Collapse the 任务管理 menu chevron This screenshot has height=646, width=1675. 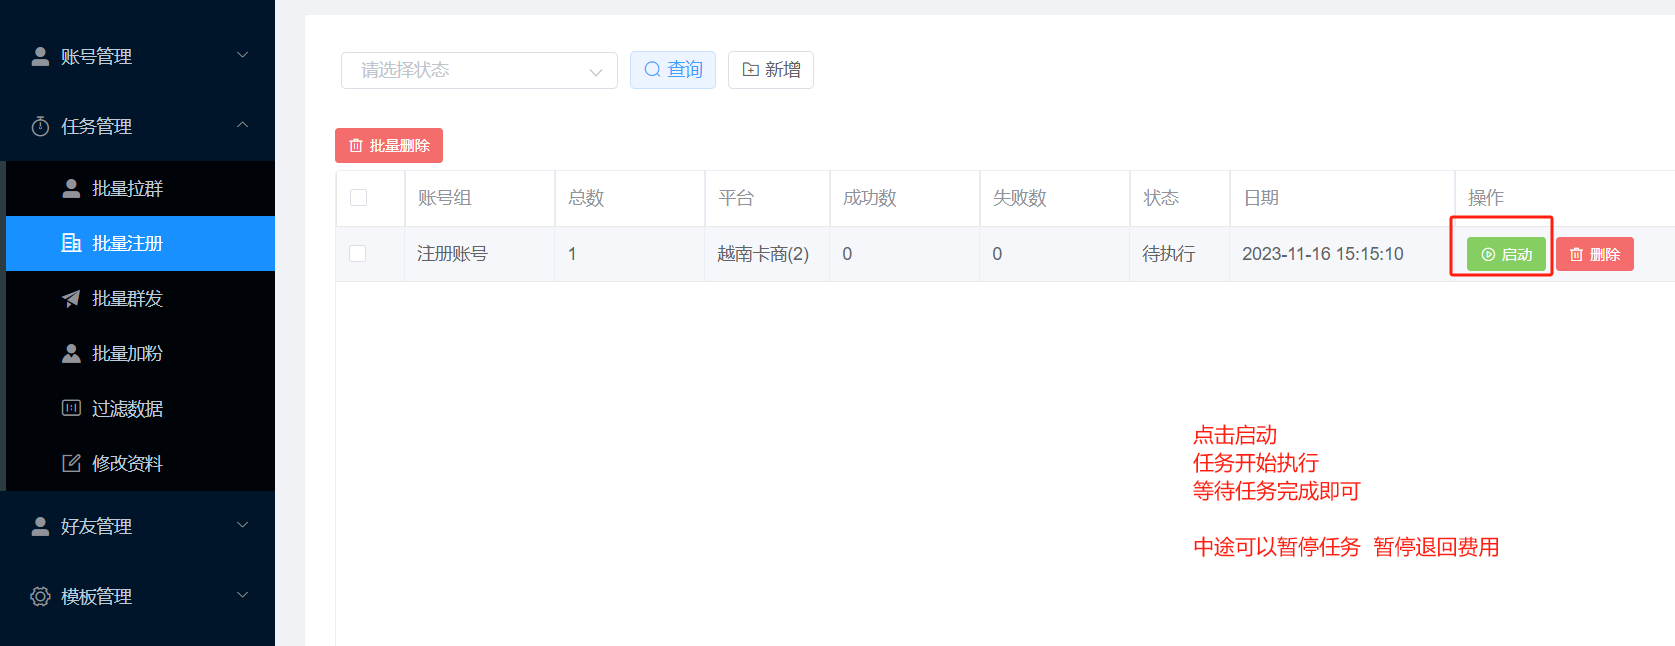coord(242,125)
